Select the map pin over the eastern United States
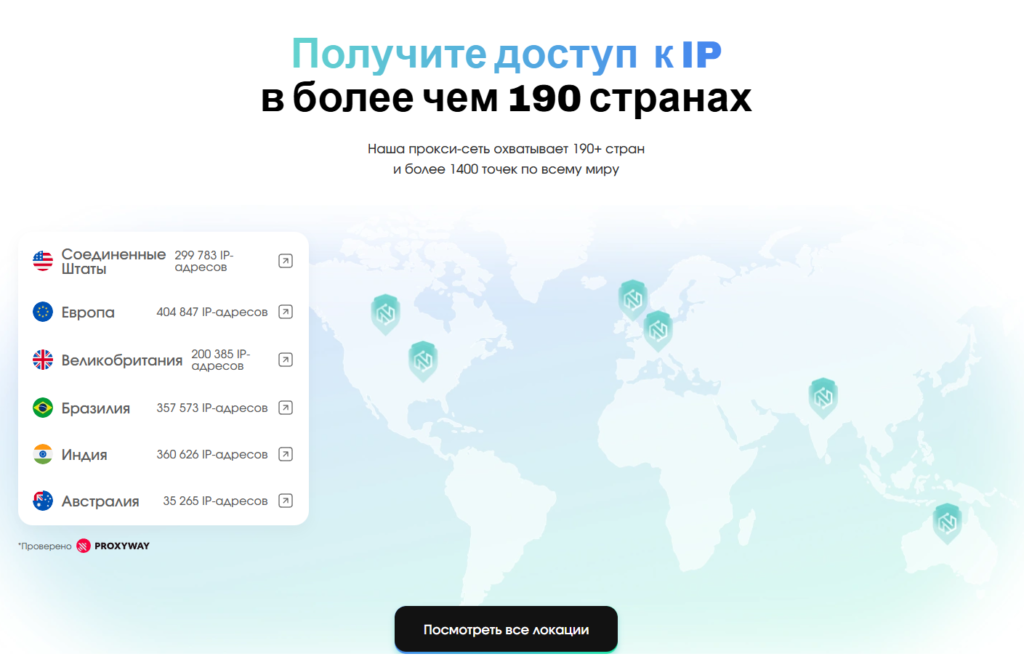This screenshot has width=1024, height=667. point(423,360)
